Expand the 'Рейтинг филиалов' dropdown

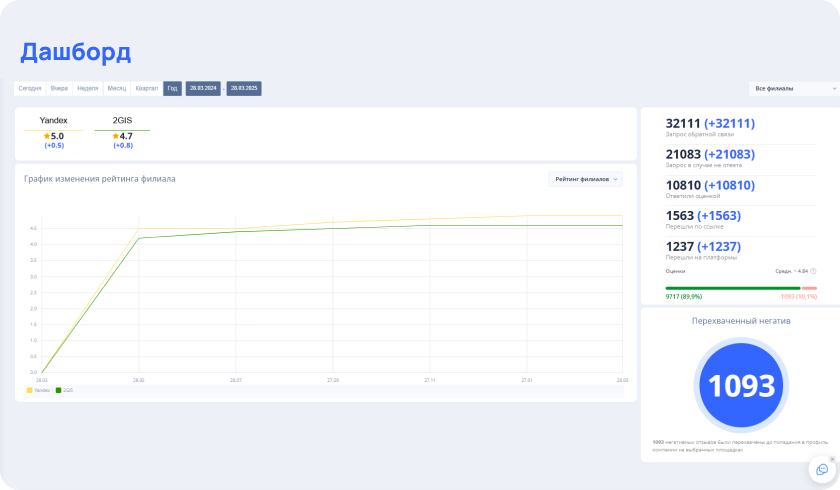[x=585, y=179]
